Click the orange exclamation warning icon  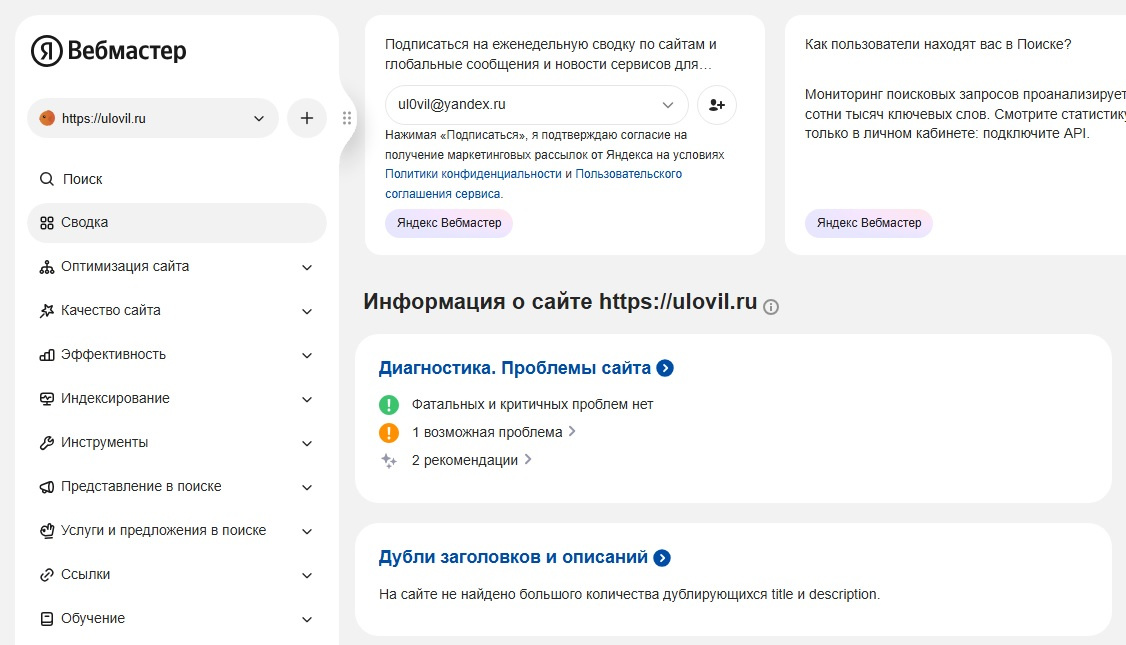[388, 432]
